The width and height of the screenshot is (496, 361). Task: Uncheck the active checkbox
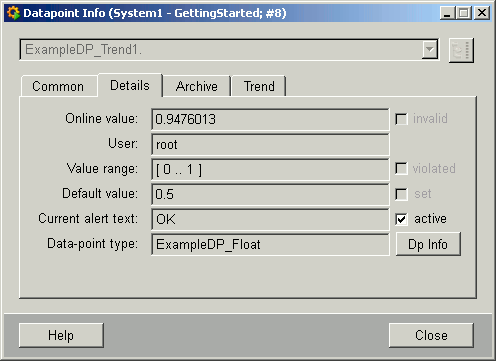[x=401, y=219]
